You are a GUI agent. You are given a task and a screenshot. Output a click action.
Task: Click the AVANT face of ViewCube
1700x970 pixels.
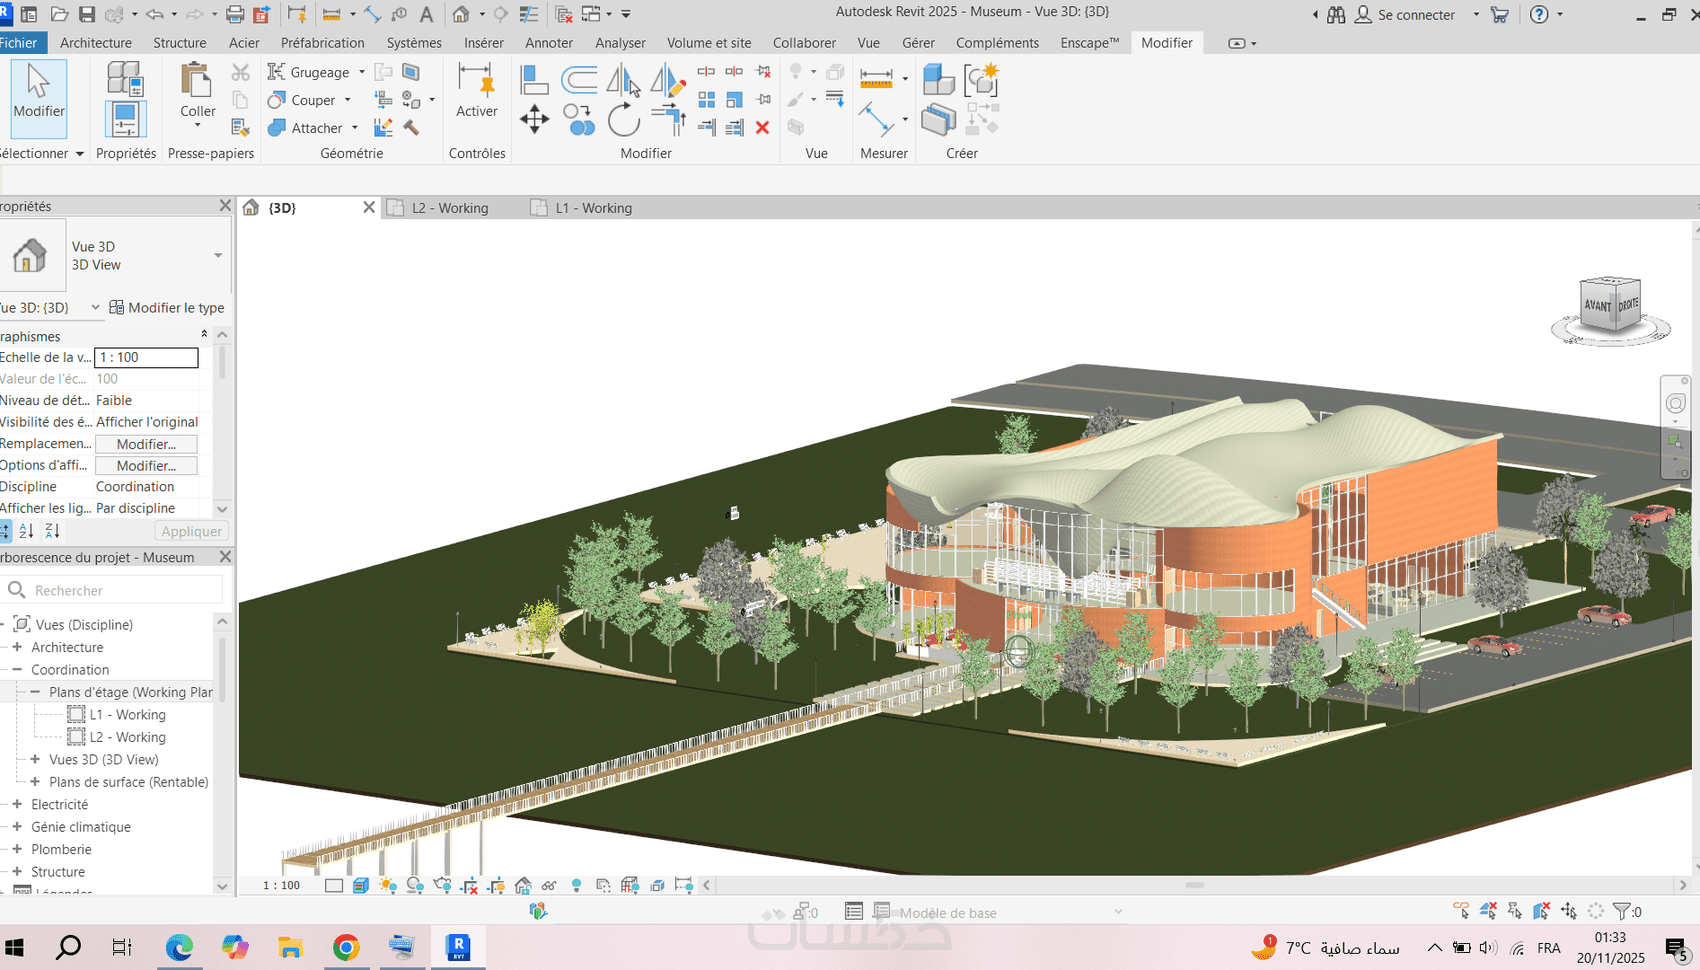tap(1597, 306)
